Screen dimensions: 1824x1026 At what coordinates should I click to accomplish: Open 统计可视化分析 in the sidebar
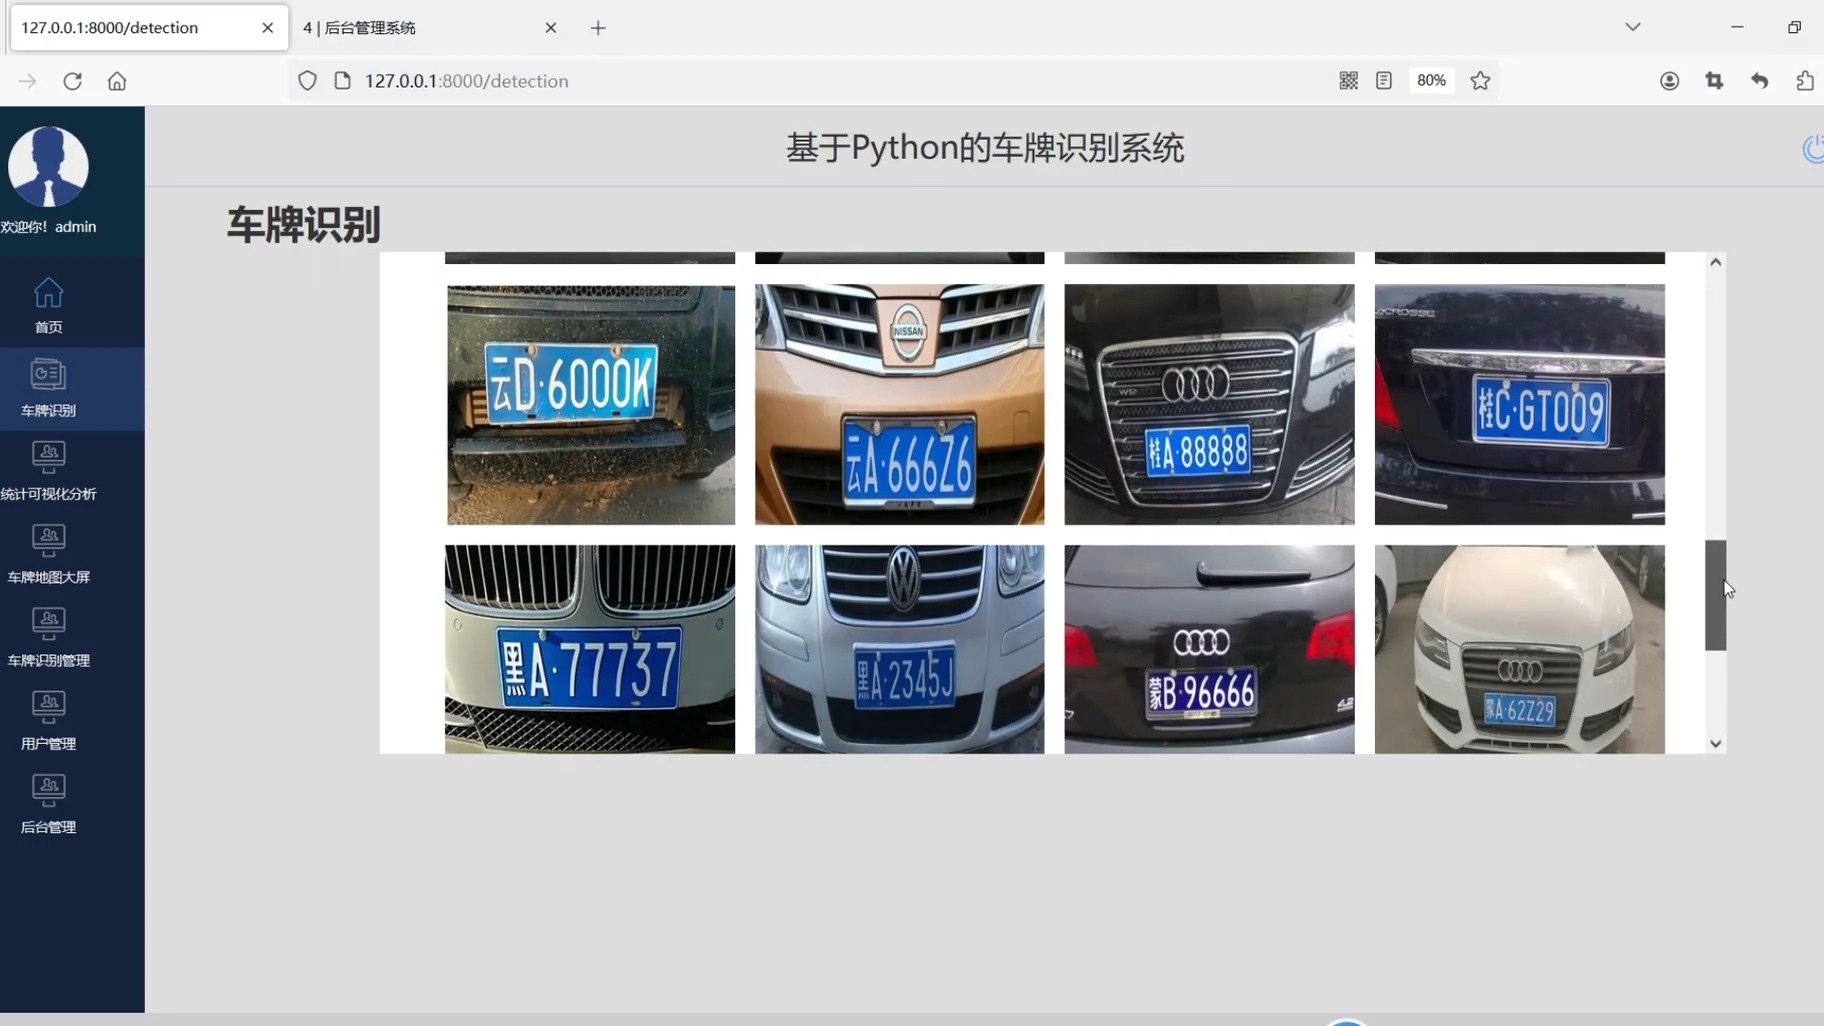pos(48,471)
